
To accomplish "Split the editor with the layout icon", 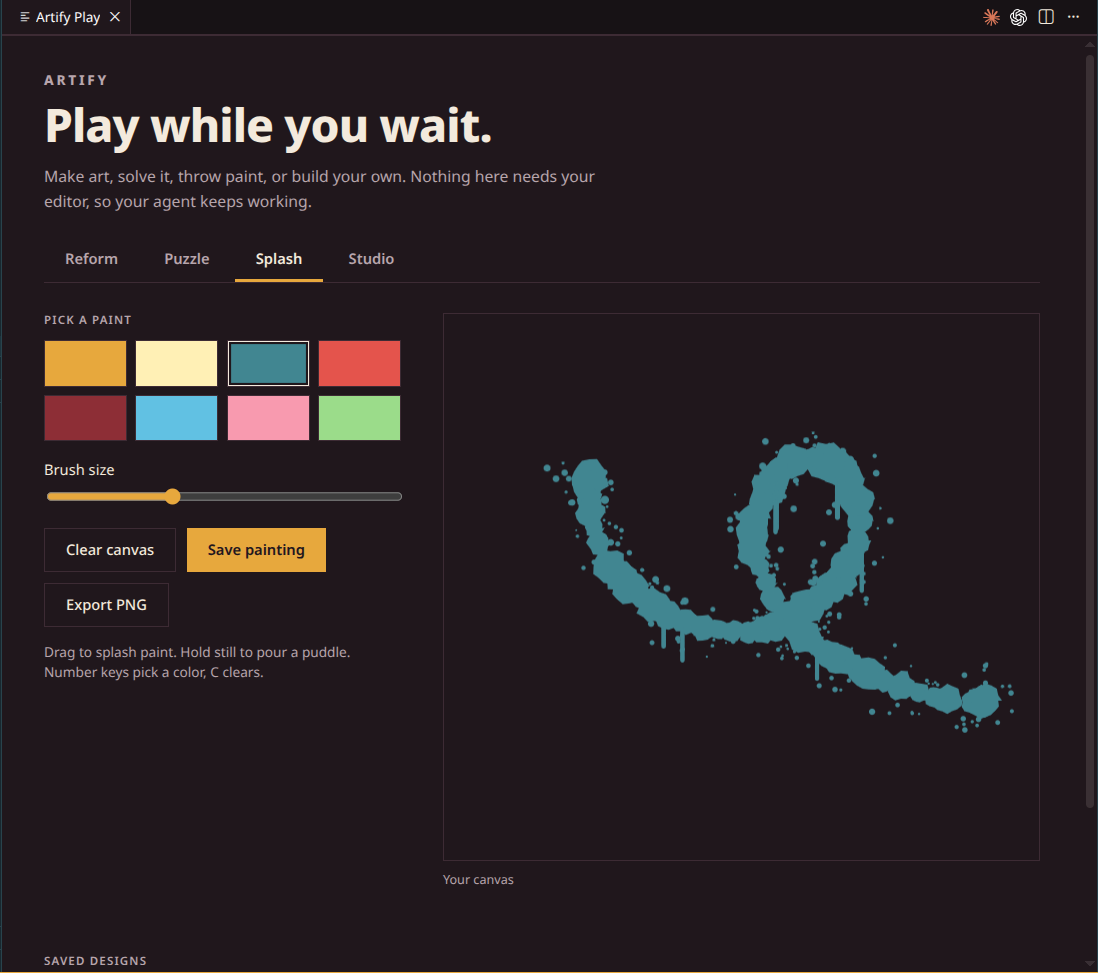I will point(1045,18).
